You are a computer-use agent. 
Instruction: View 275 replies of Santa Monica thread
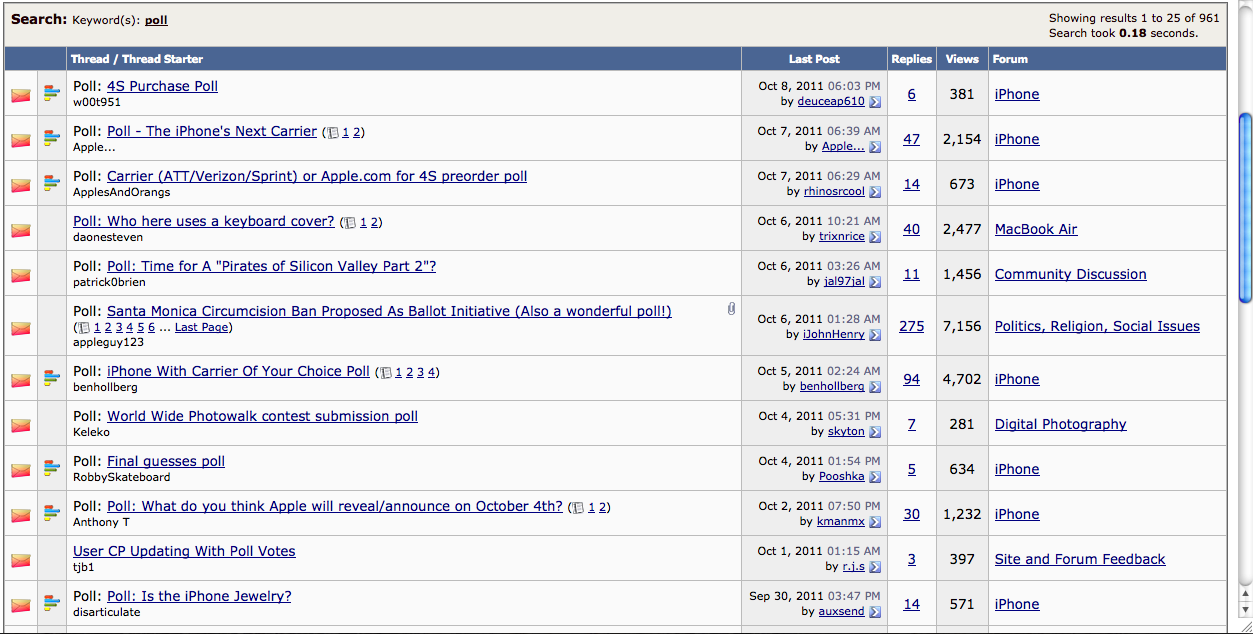point(912,326)
